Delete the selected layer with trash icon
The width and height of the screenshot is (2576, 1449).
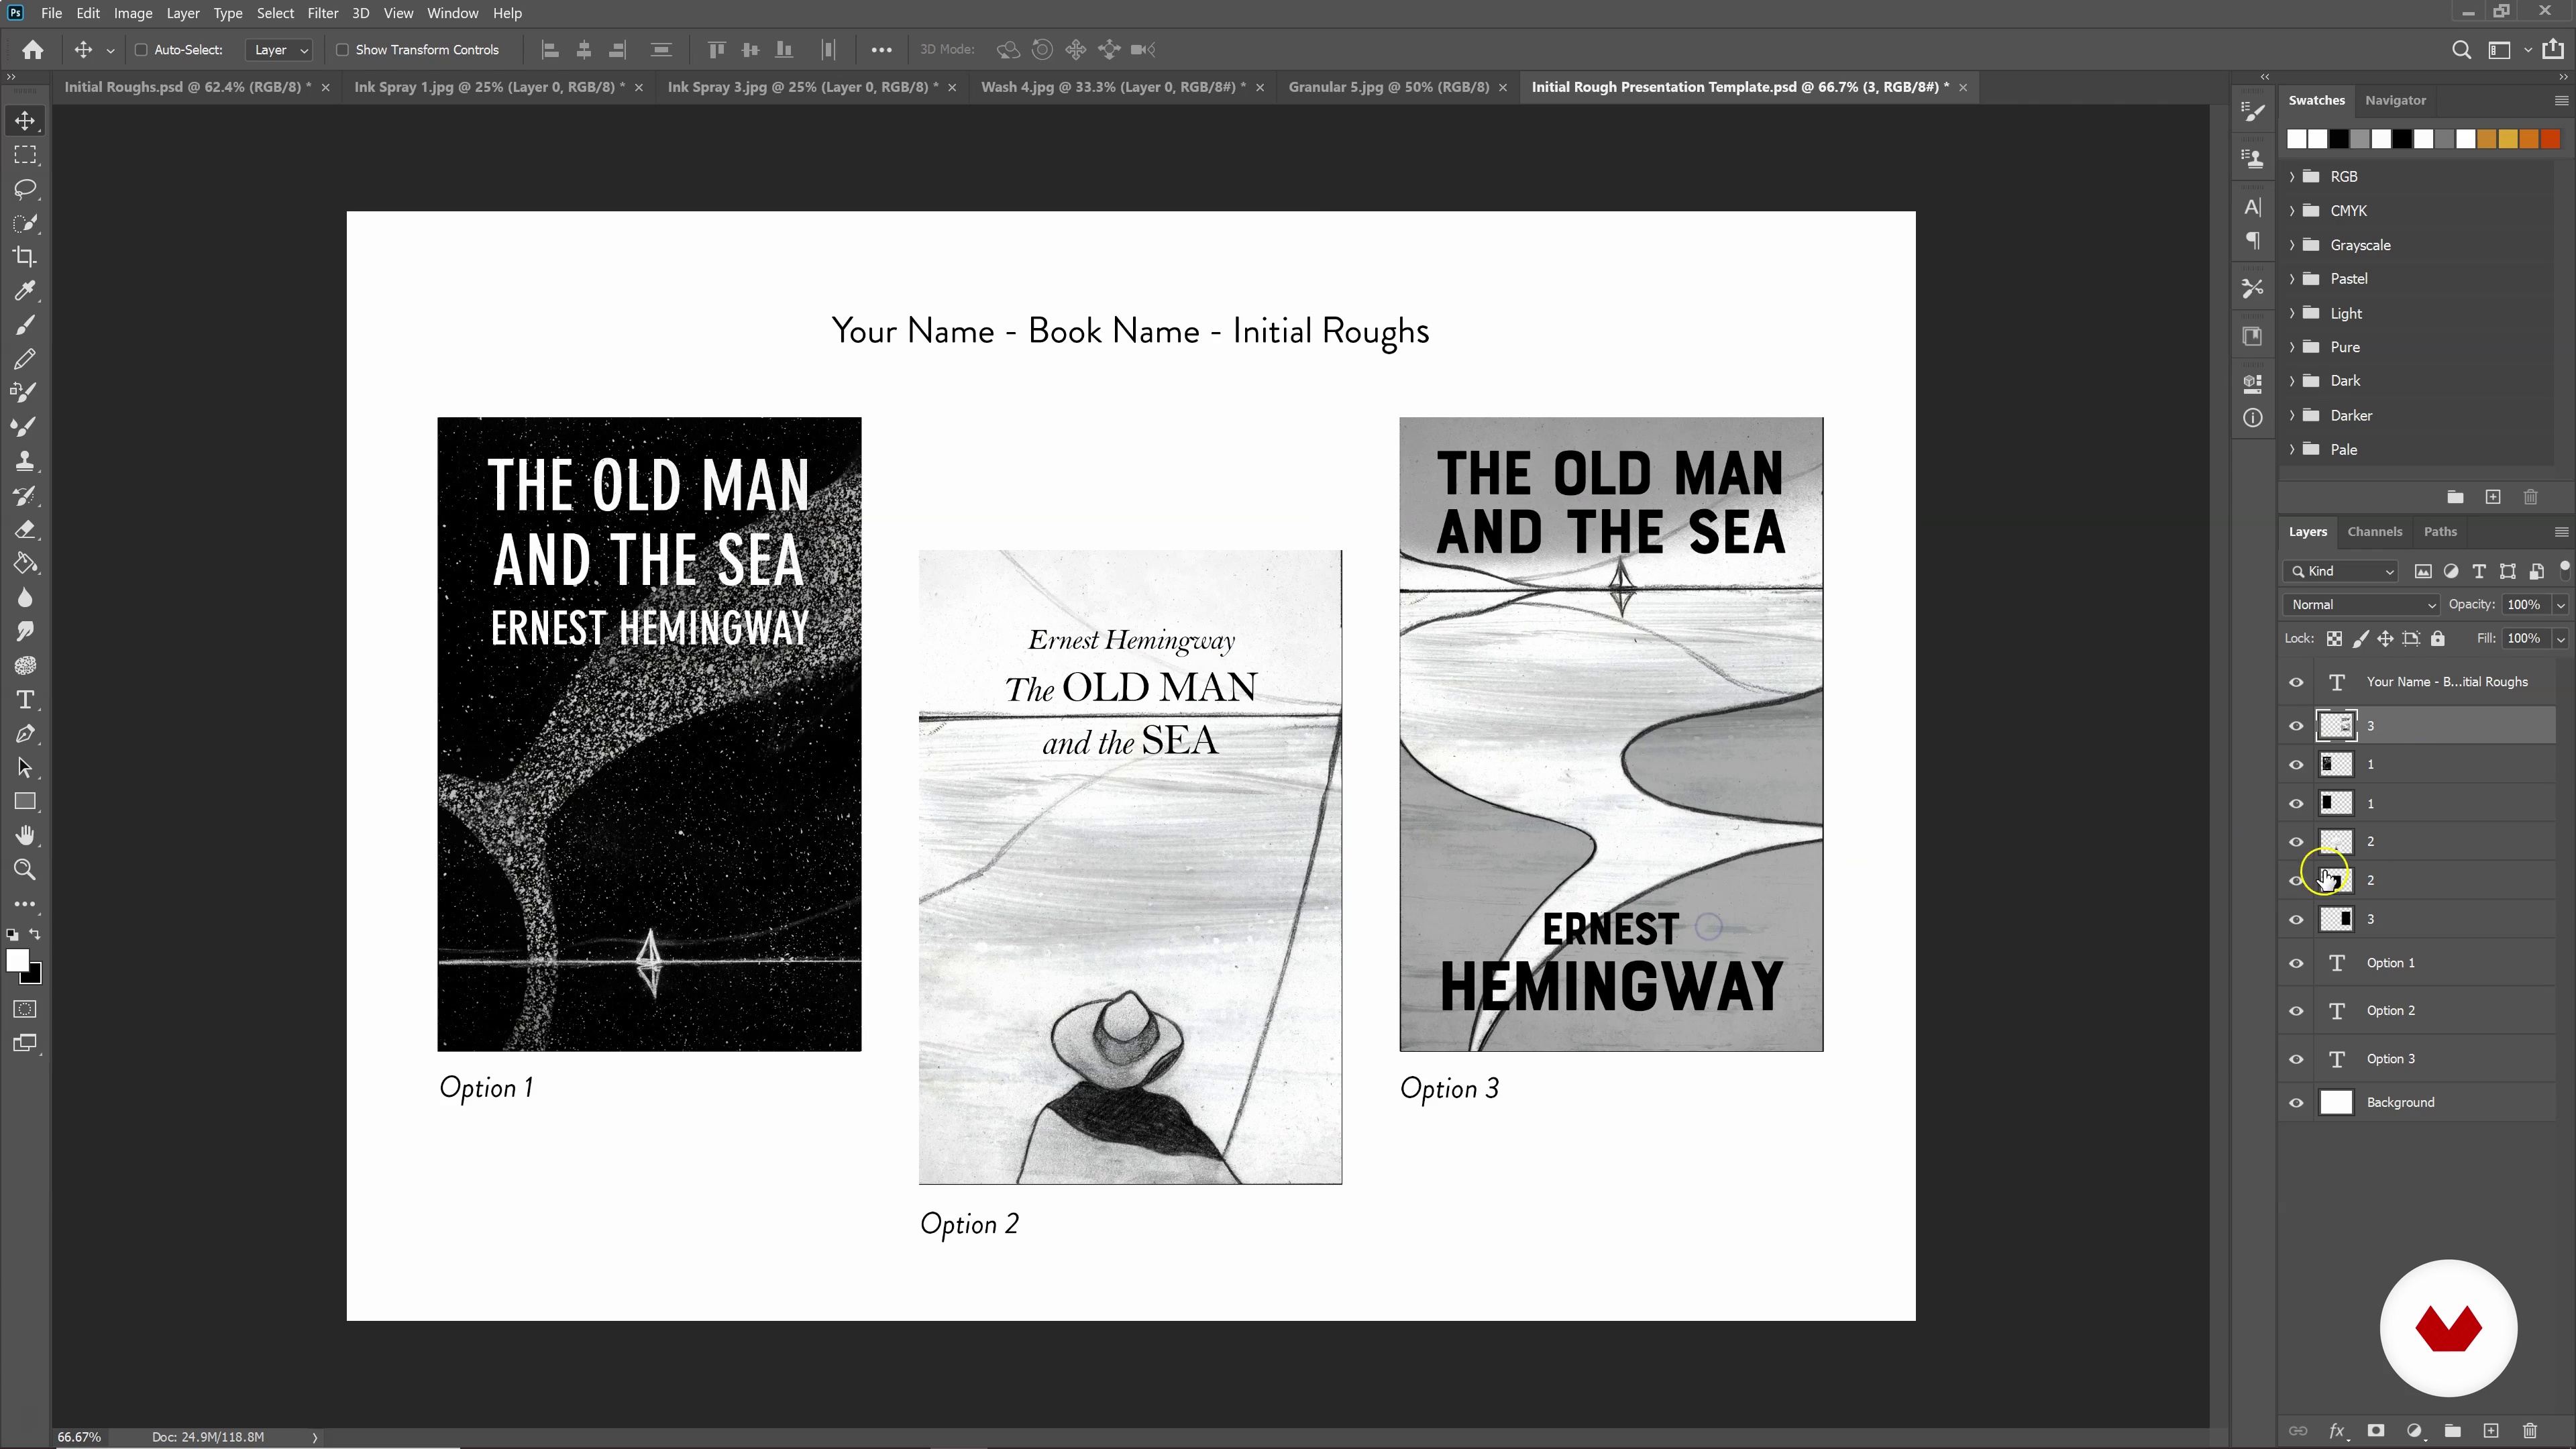click(2530, 1431)
